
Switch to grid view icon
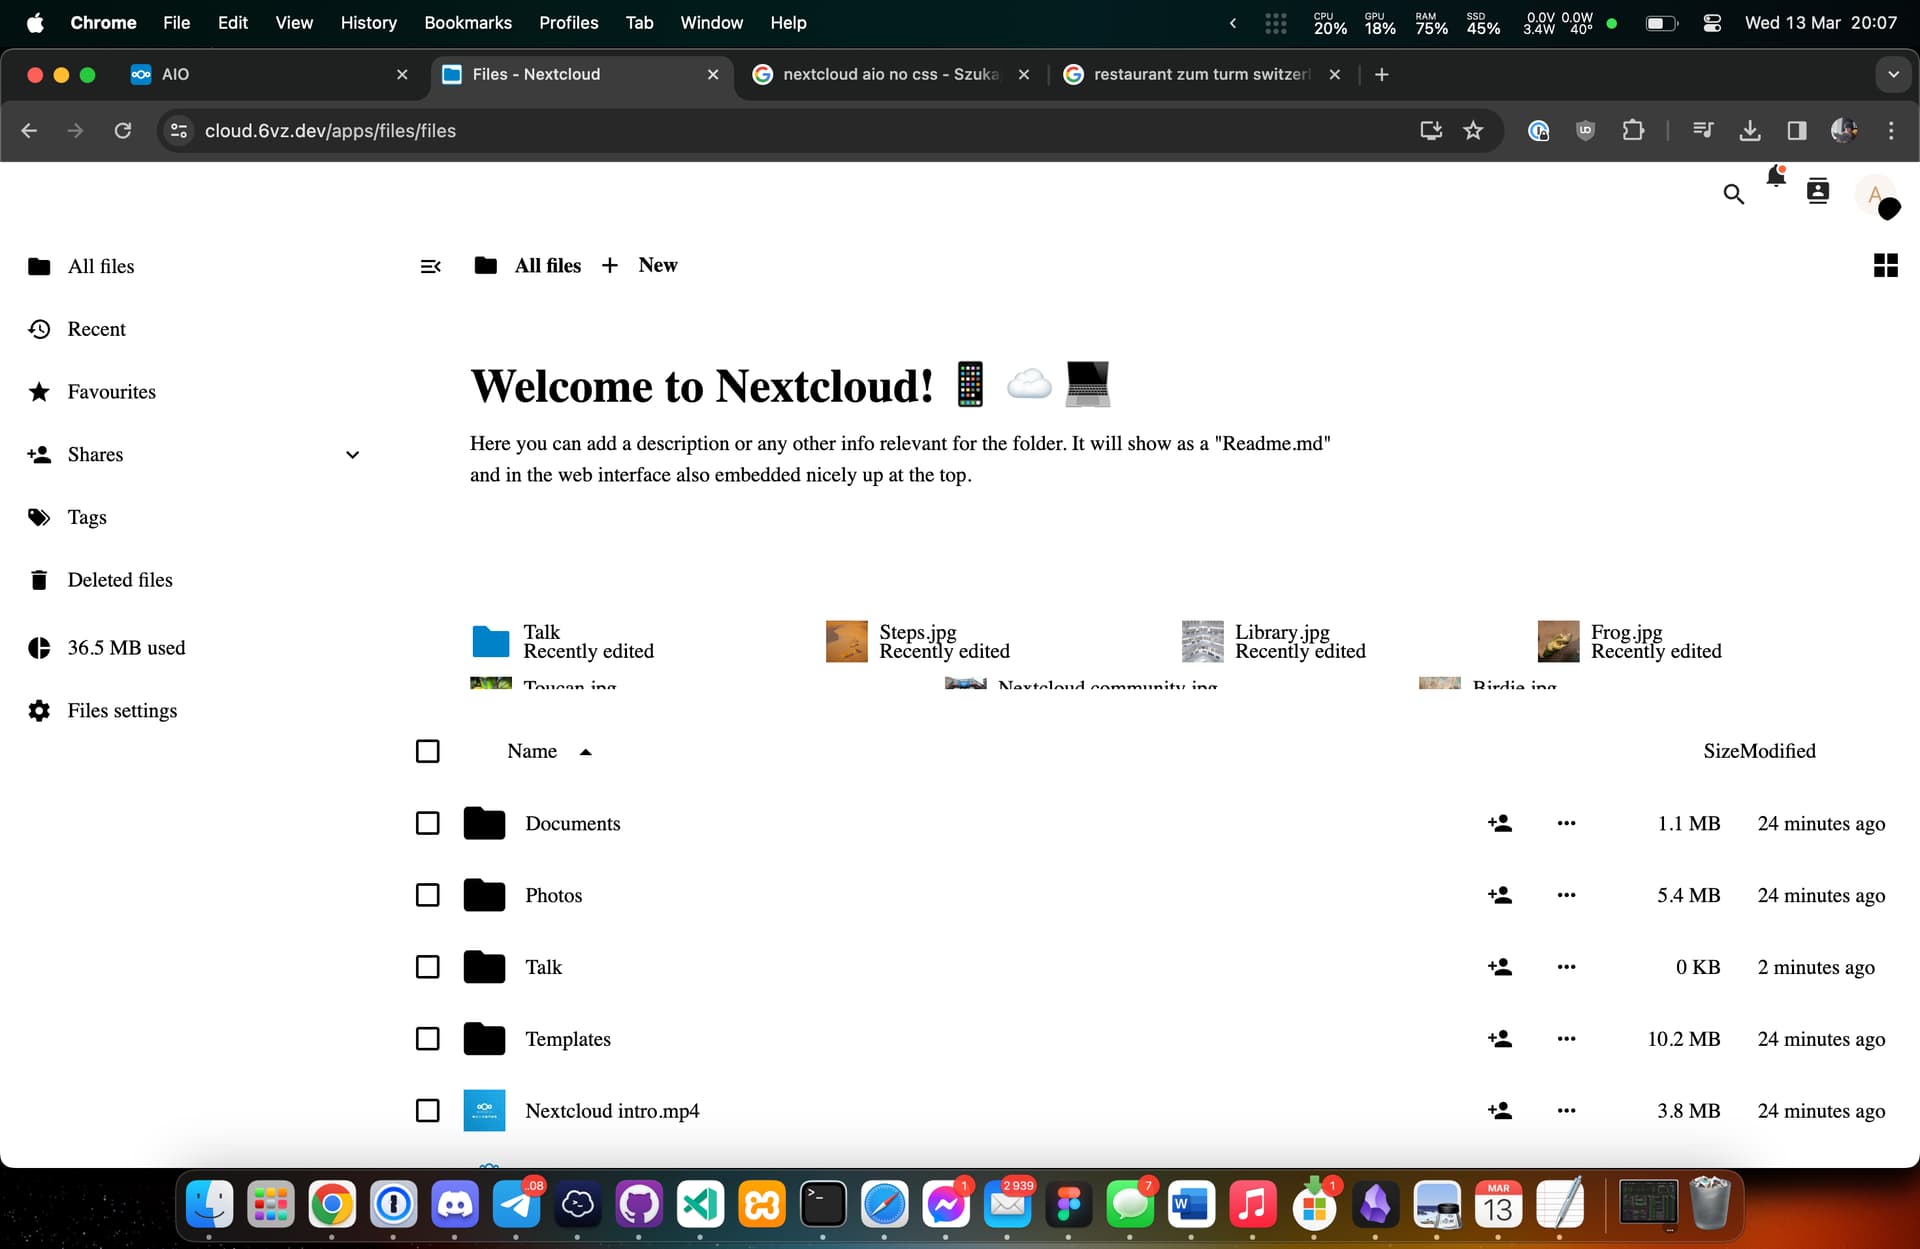pos(1885,265)
